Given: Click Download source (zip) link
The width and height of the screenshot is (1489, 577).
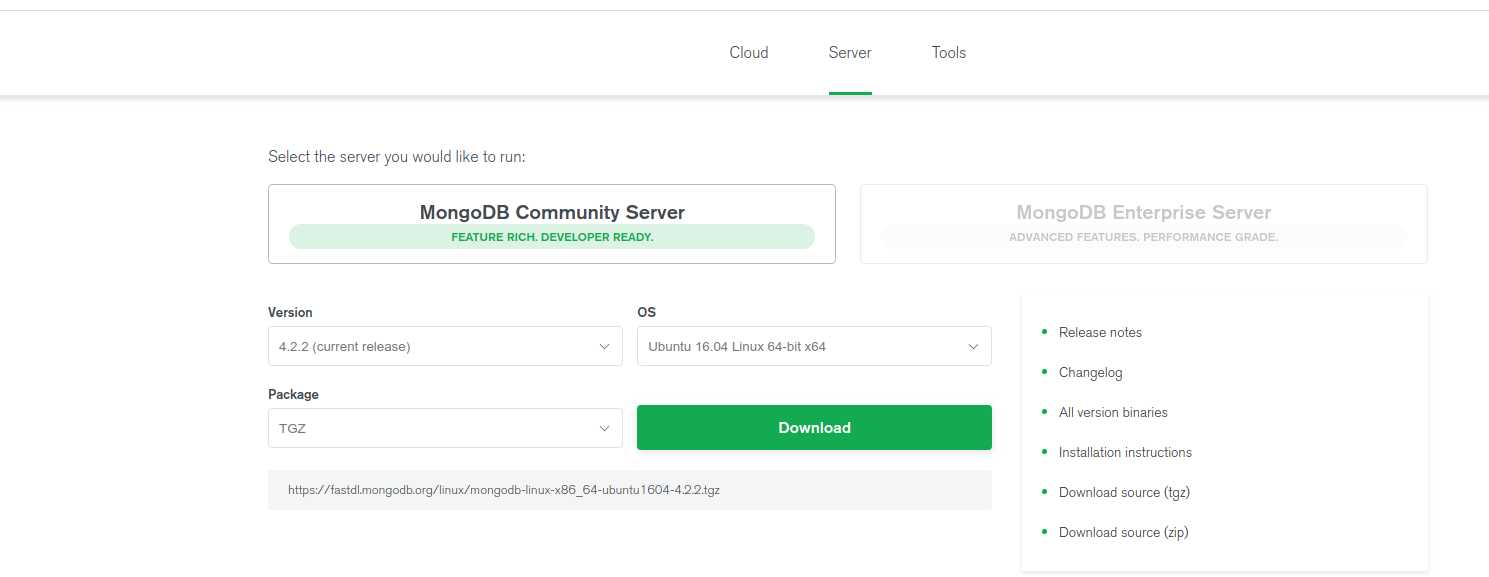Looking at the screenshot, I should [1124, 532].
